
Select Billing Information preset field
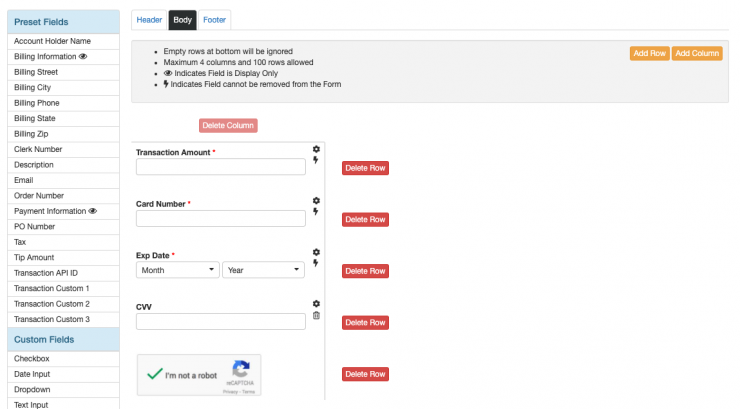(63, 57)
